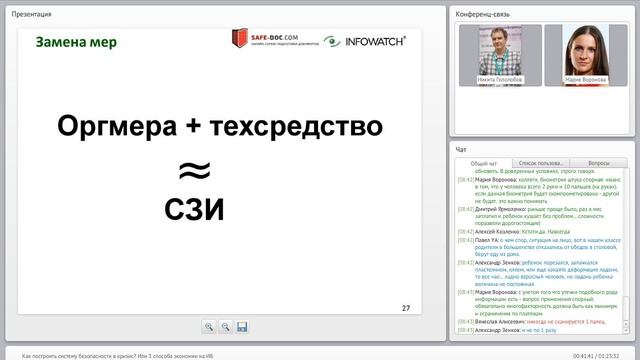Click the chat scrollbar up arrow

click(626, 324)
